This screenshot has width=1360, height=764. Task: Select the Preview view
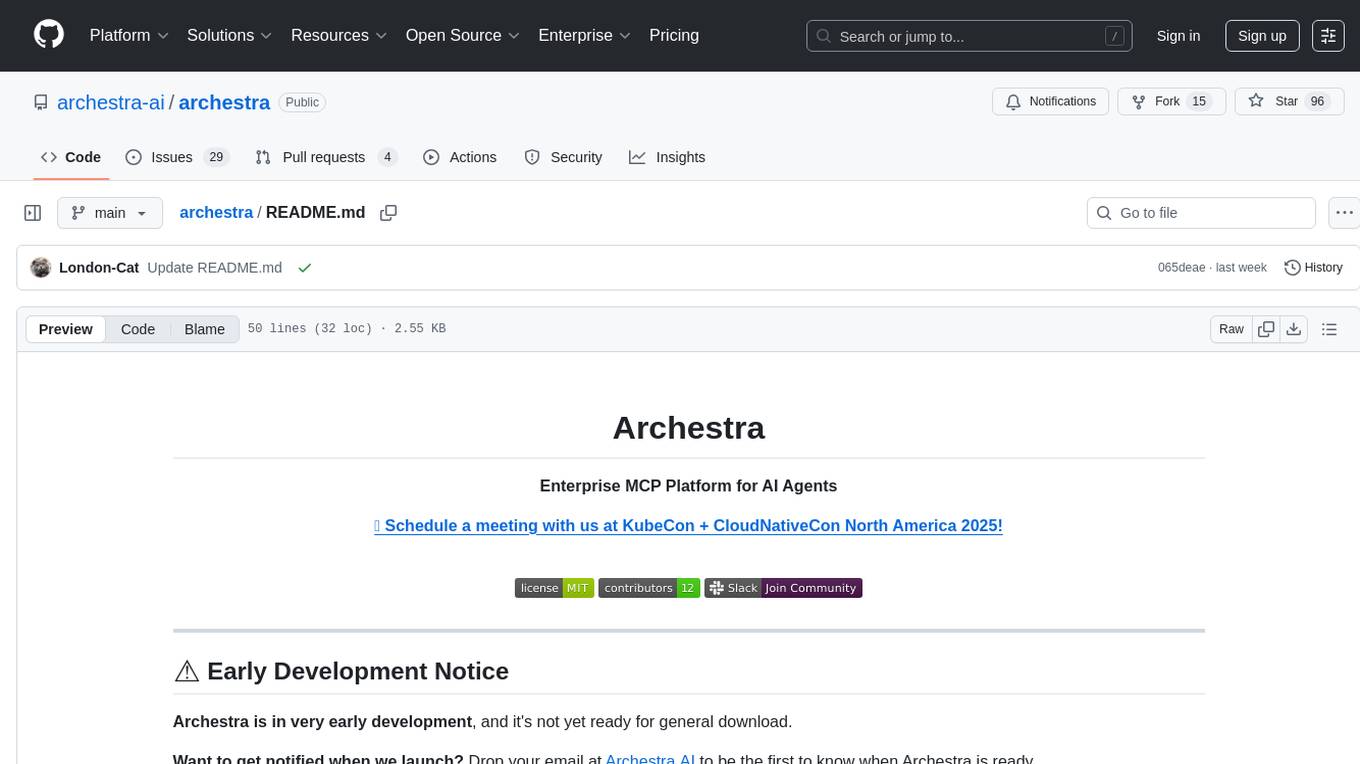66,329
